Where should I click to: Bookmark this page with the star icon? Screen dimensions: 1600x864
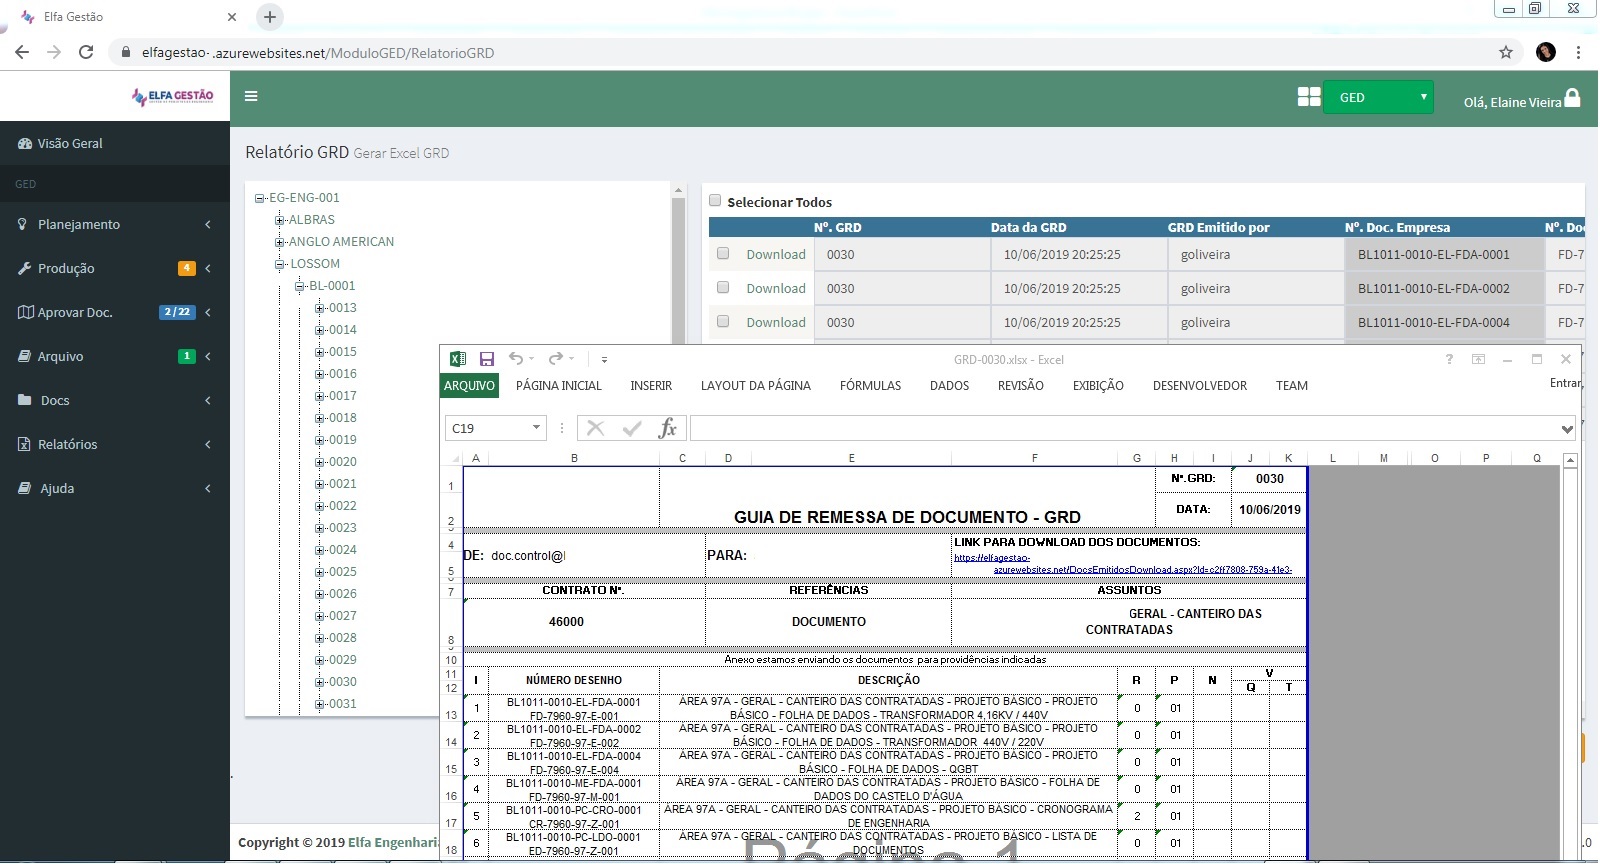(x=1505, y=52)
